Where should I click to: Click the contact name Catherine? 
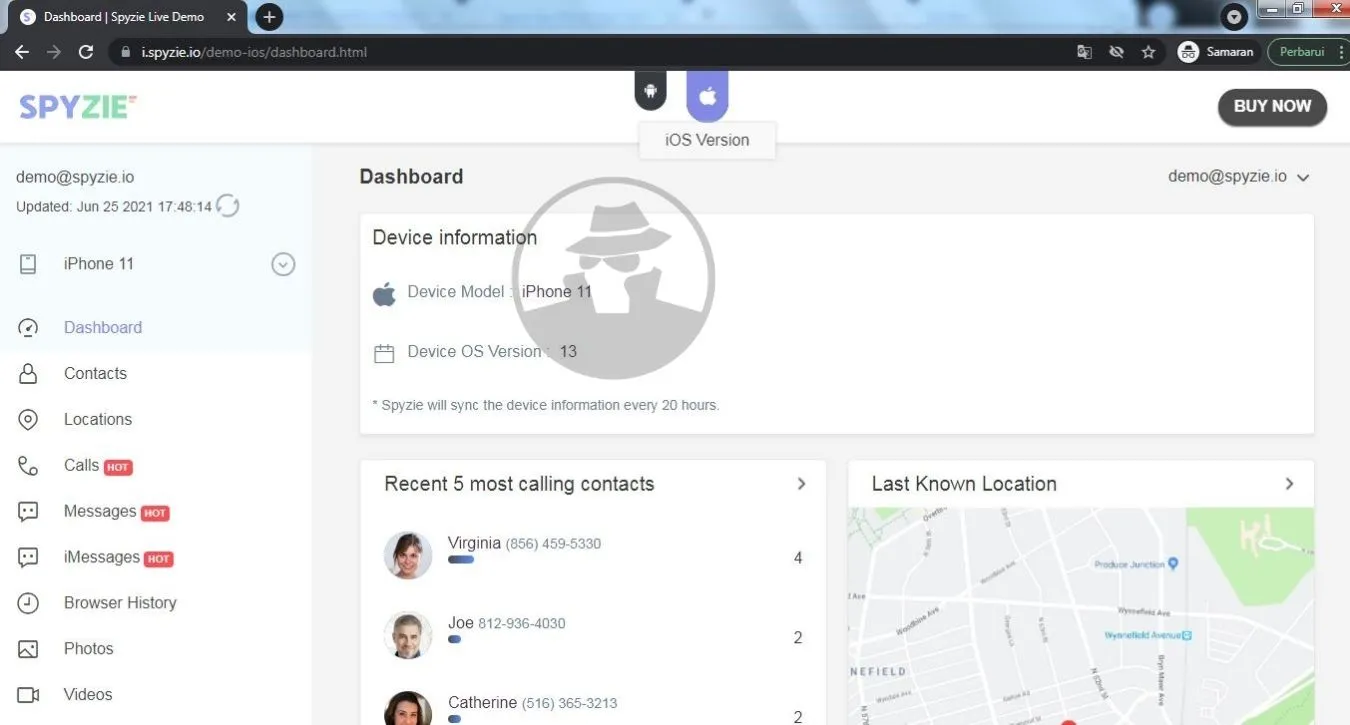483,702
